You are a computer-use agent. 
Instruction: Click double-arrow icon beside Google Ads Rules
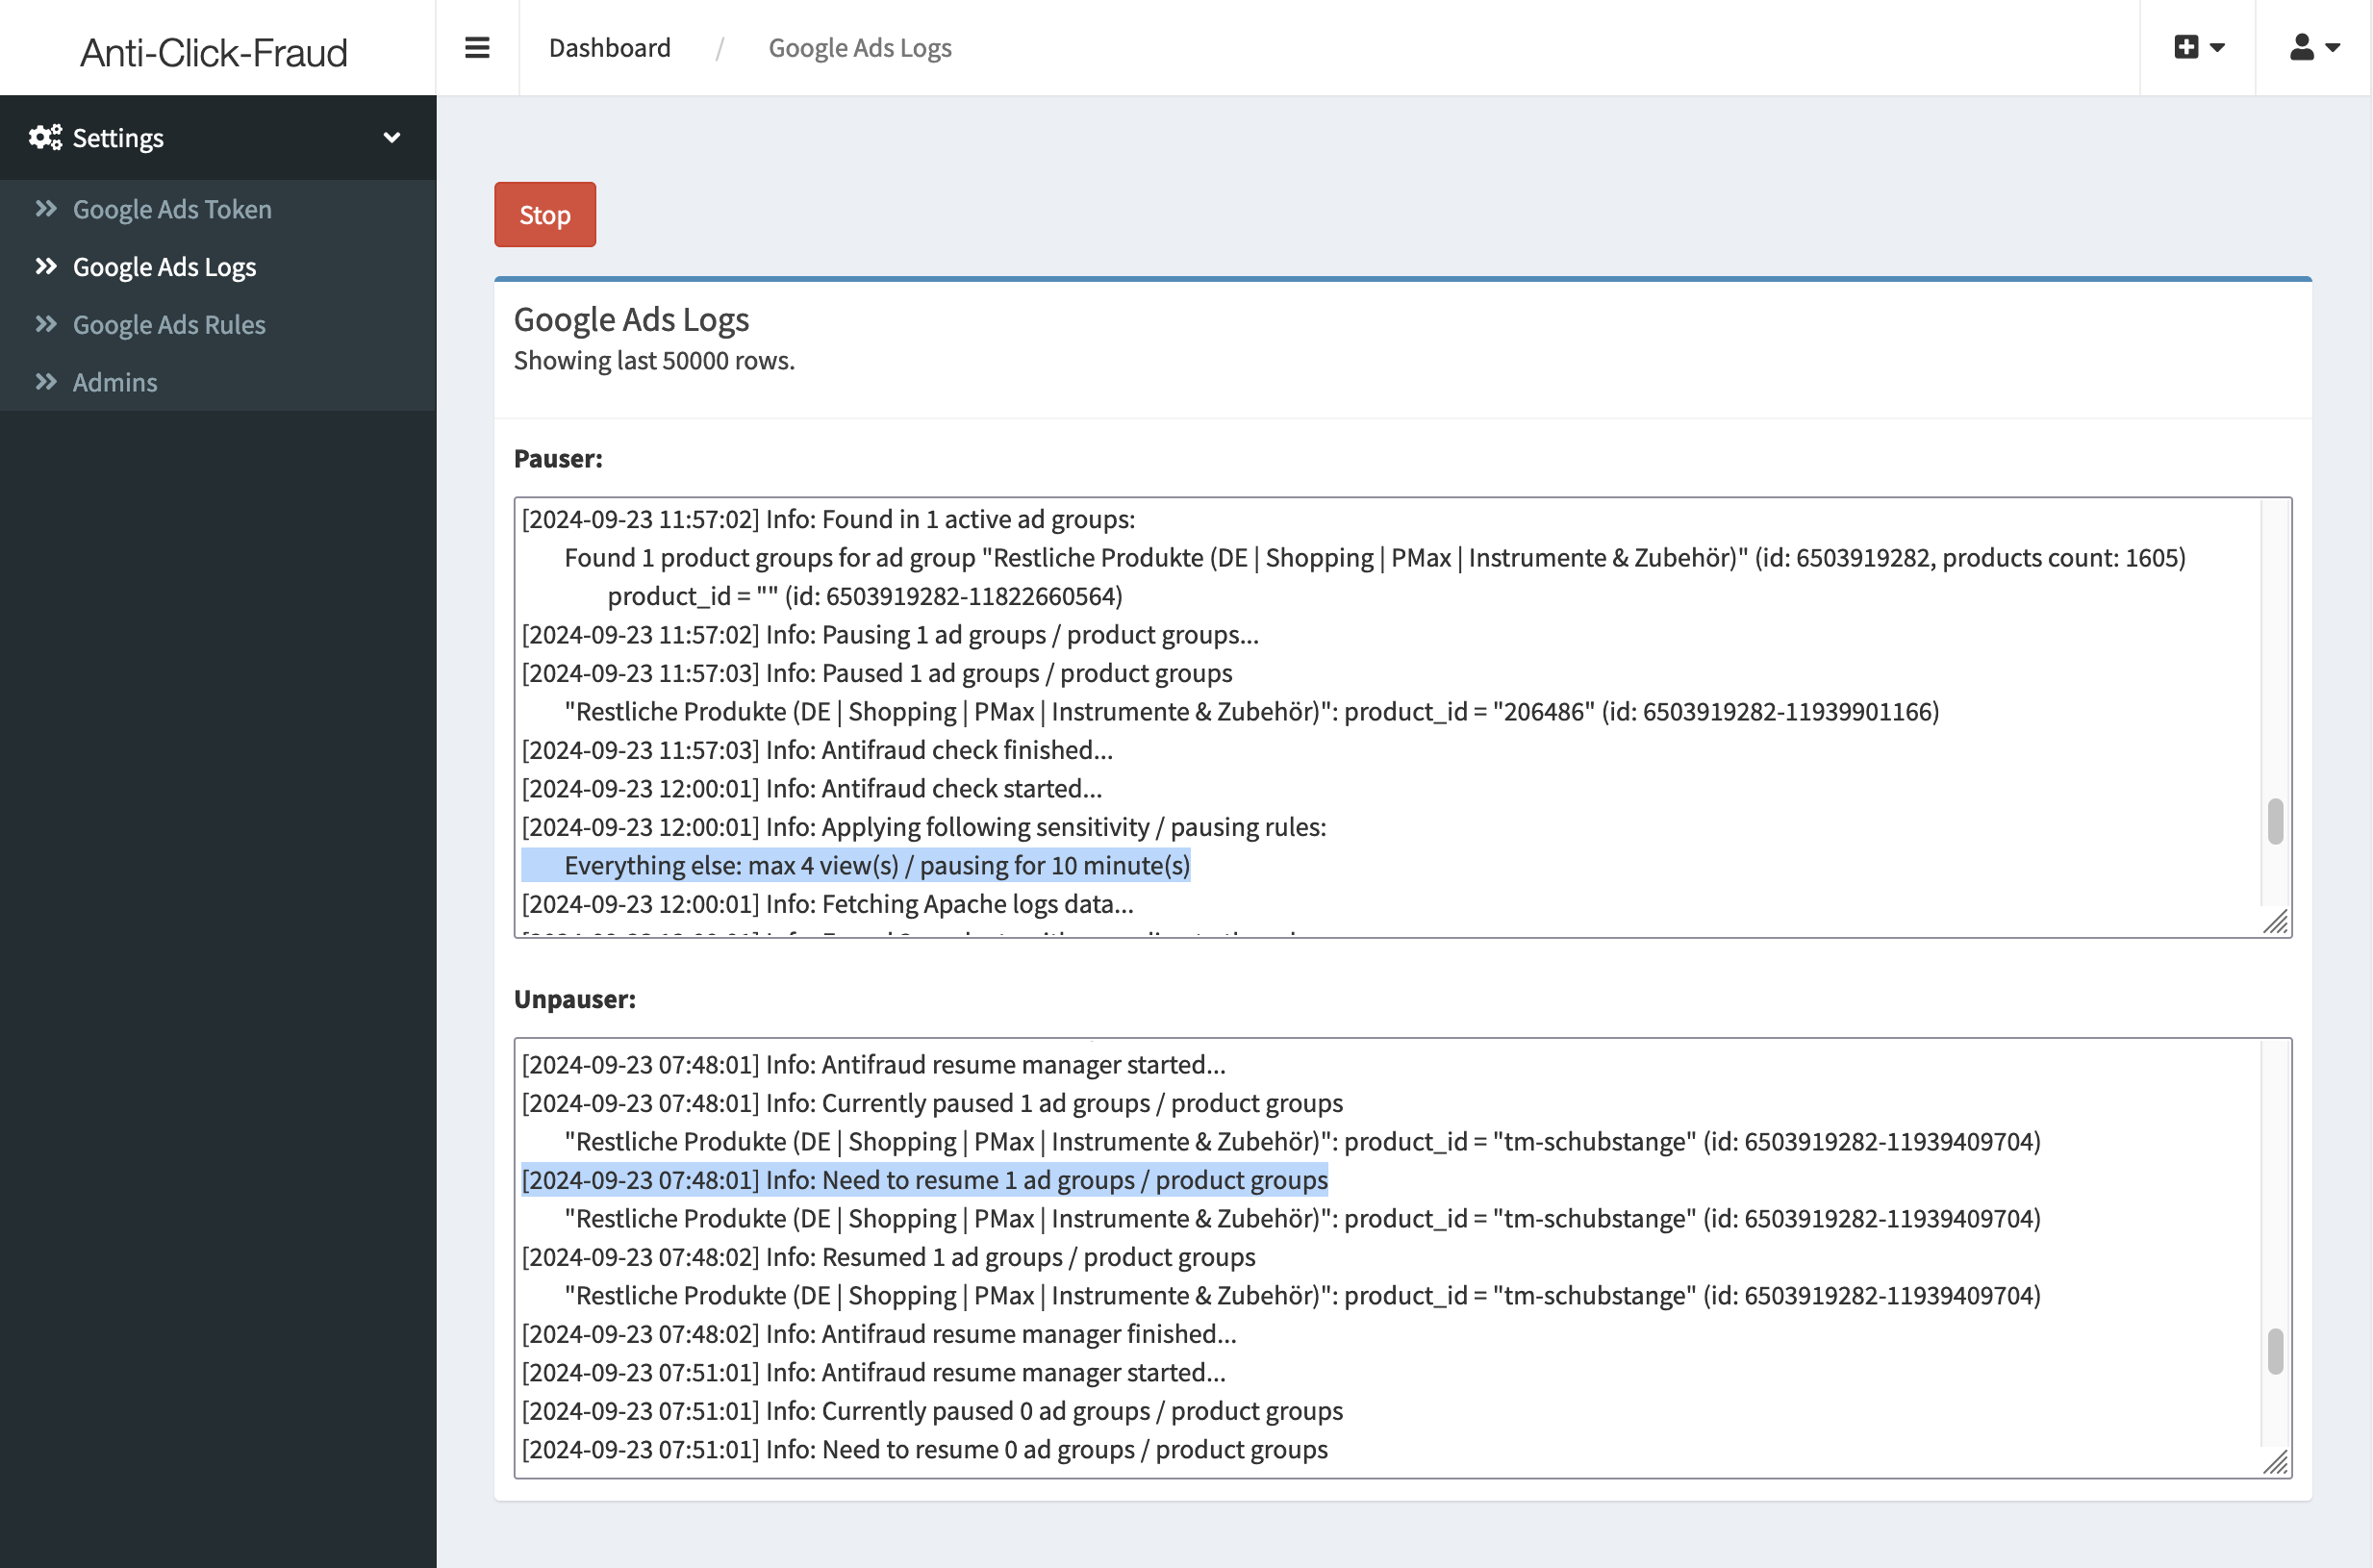[x=46, y=323]
